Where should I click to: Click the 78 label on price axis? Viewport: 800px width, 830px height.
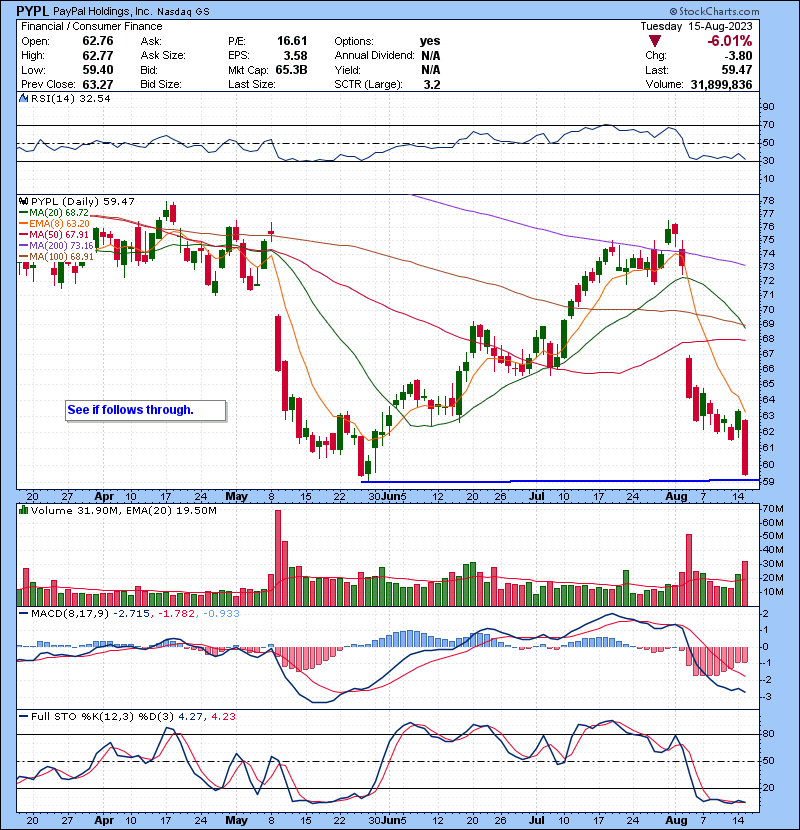coord(768,201)
